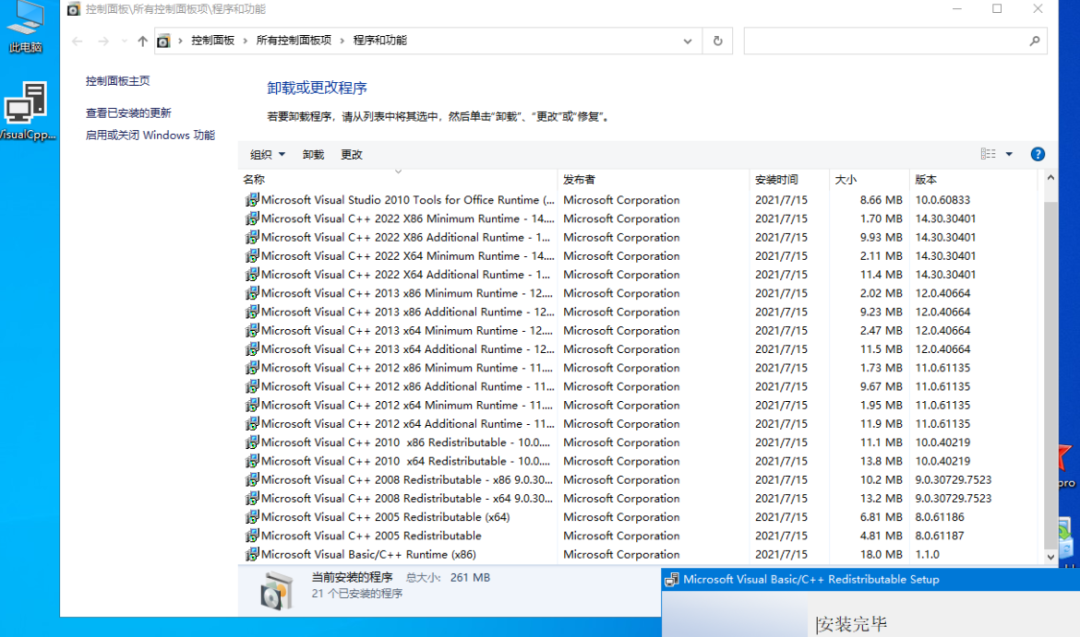Open the address bar history dropdown
Image resolution: width=1080 pixels, height=637 pixels.
point(687,41)
